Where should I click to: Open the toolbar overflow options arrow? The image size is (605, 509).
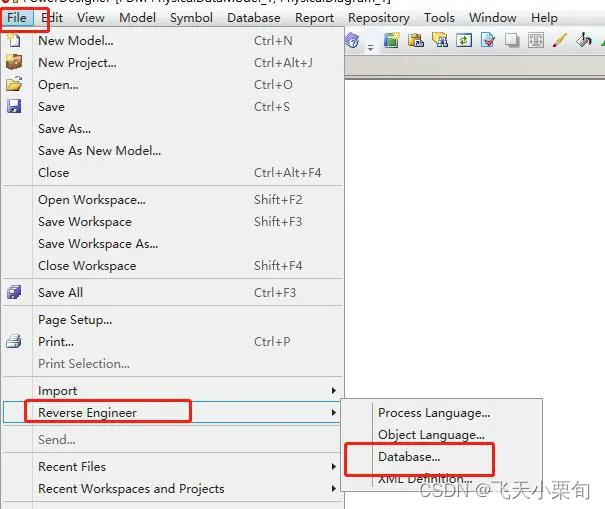point(370,48)
